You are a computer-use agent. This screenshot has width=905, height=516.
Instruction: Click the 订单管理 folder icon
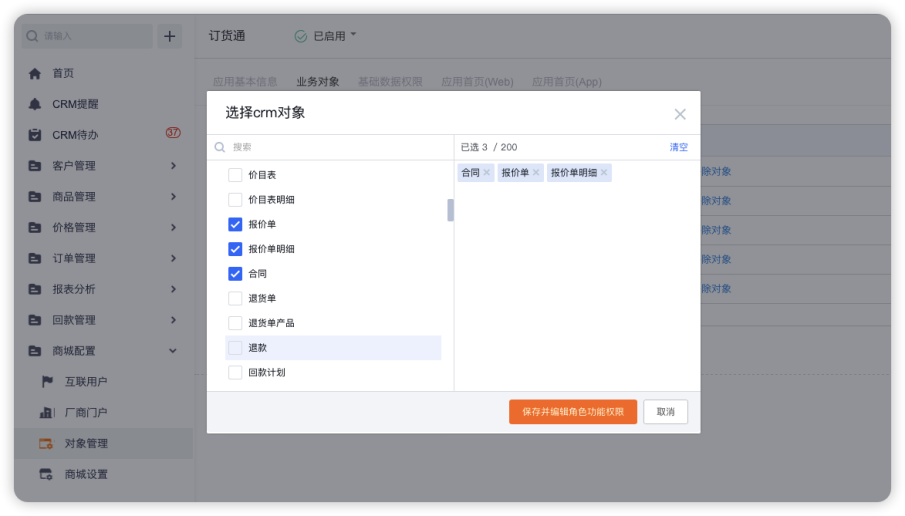(x=35, y=258)
